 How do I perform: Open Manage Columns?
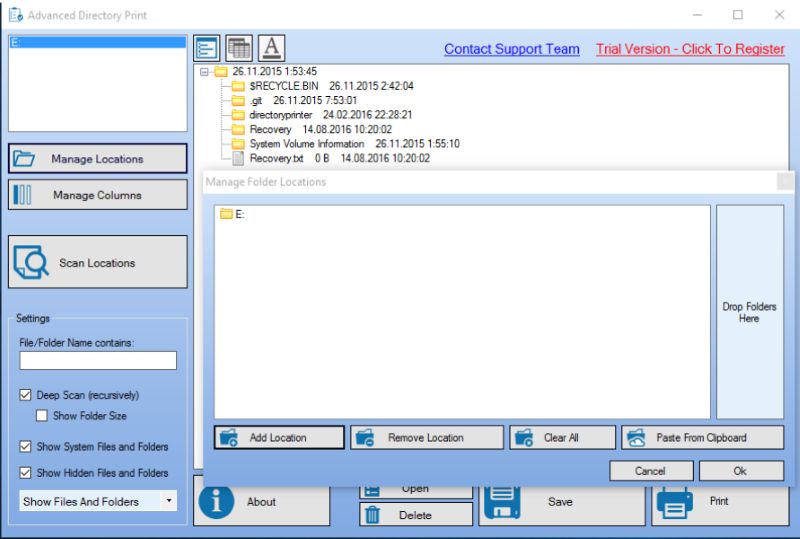click(97, 194)
